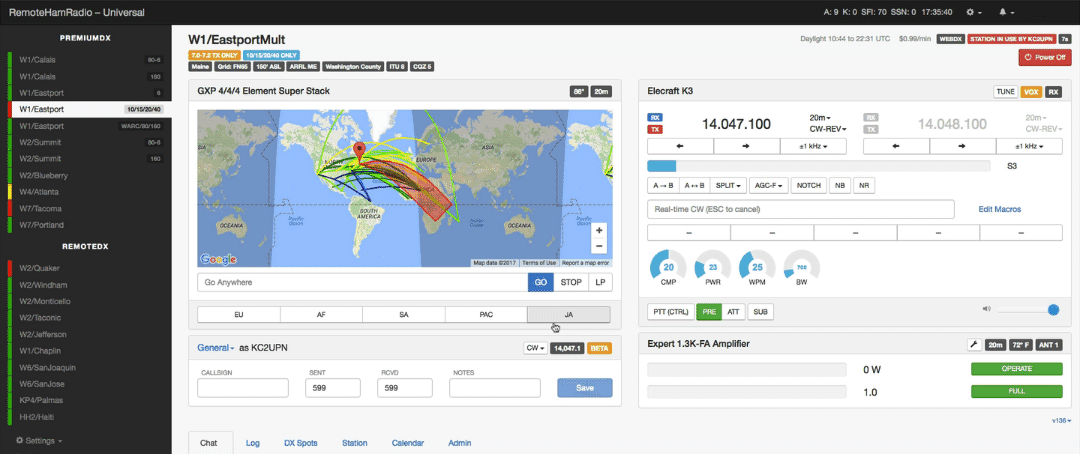
Task: Click the WPM keyer speed gauge
Action: (756, 267)
